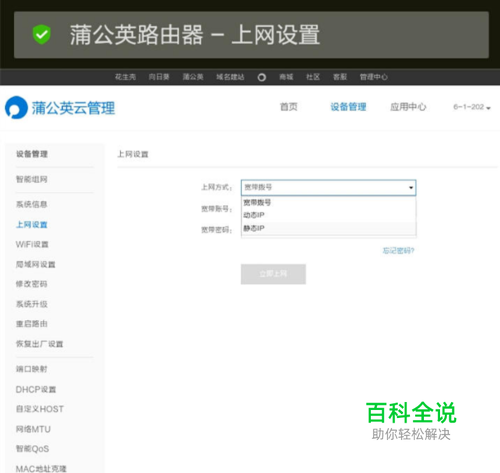Open DHCP设置 in sidebar

click(36, 389)
